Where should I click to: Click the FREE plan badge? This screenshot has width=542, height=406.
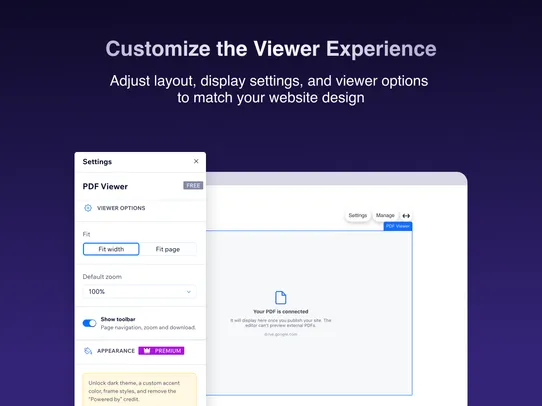point(193,186)
